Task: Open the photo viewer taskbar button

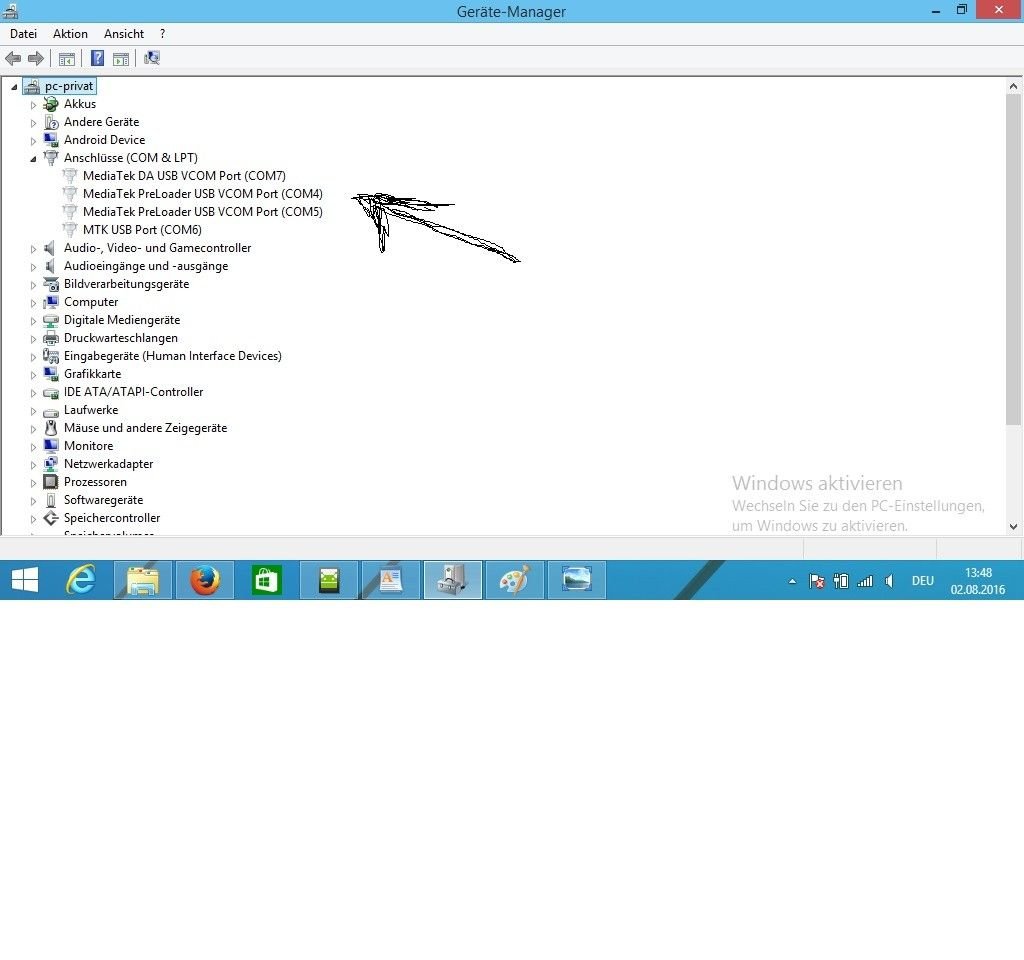Action: click(577, 580)
